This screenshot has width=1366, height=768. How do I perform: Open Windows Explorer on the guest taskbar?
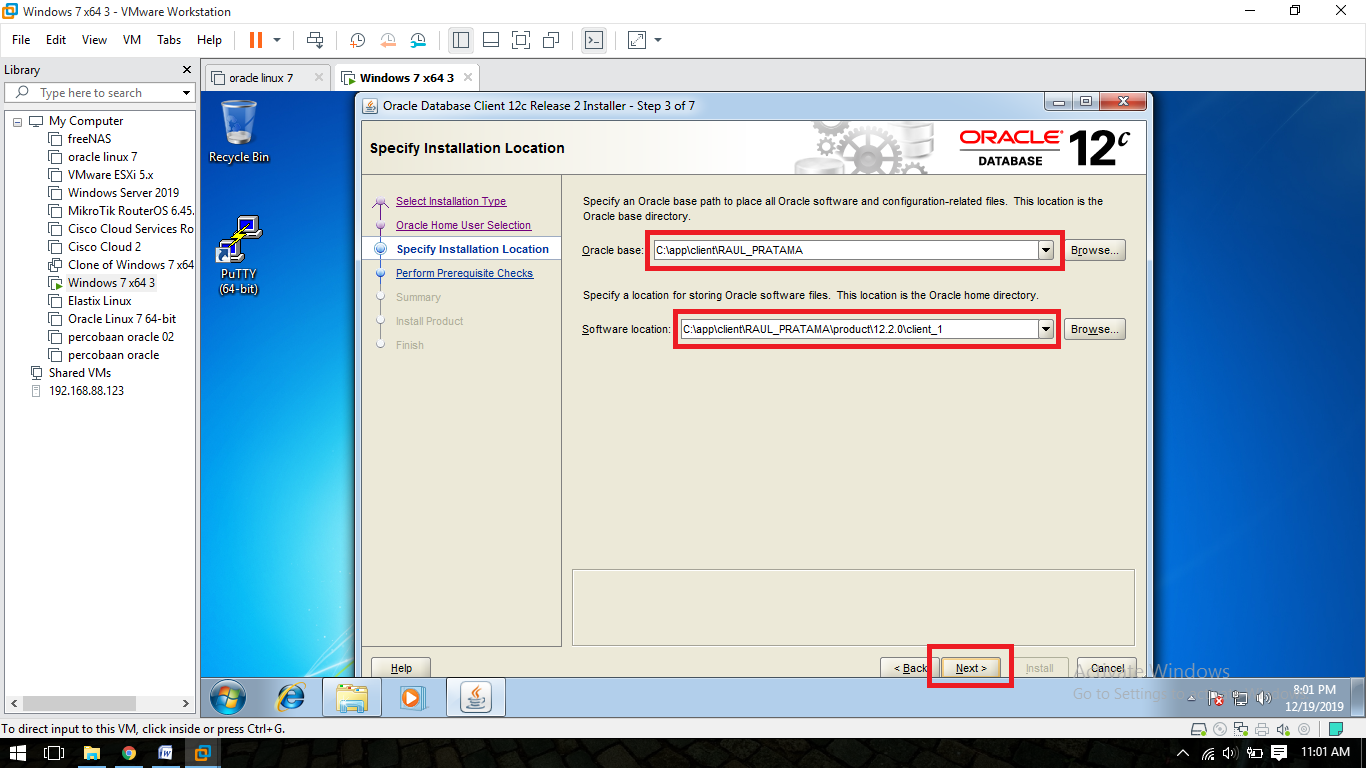[351, 697]
